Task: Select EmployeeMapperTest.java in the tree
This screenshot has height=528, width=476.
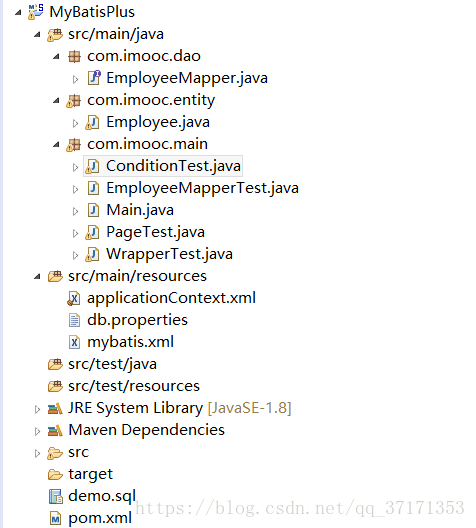Action: tap(202, 188)
